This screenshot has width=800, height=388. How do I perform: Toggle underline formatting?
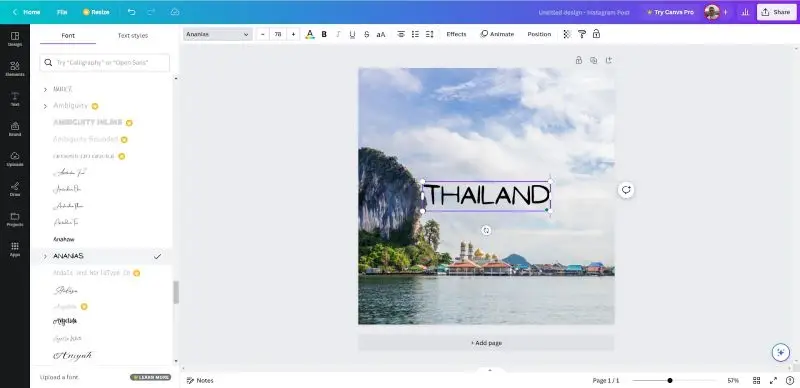[352, 34]
